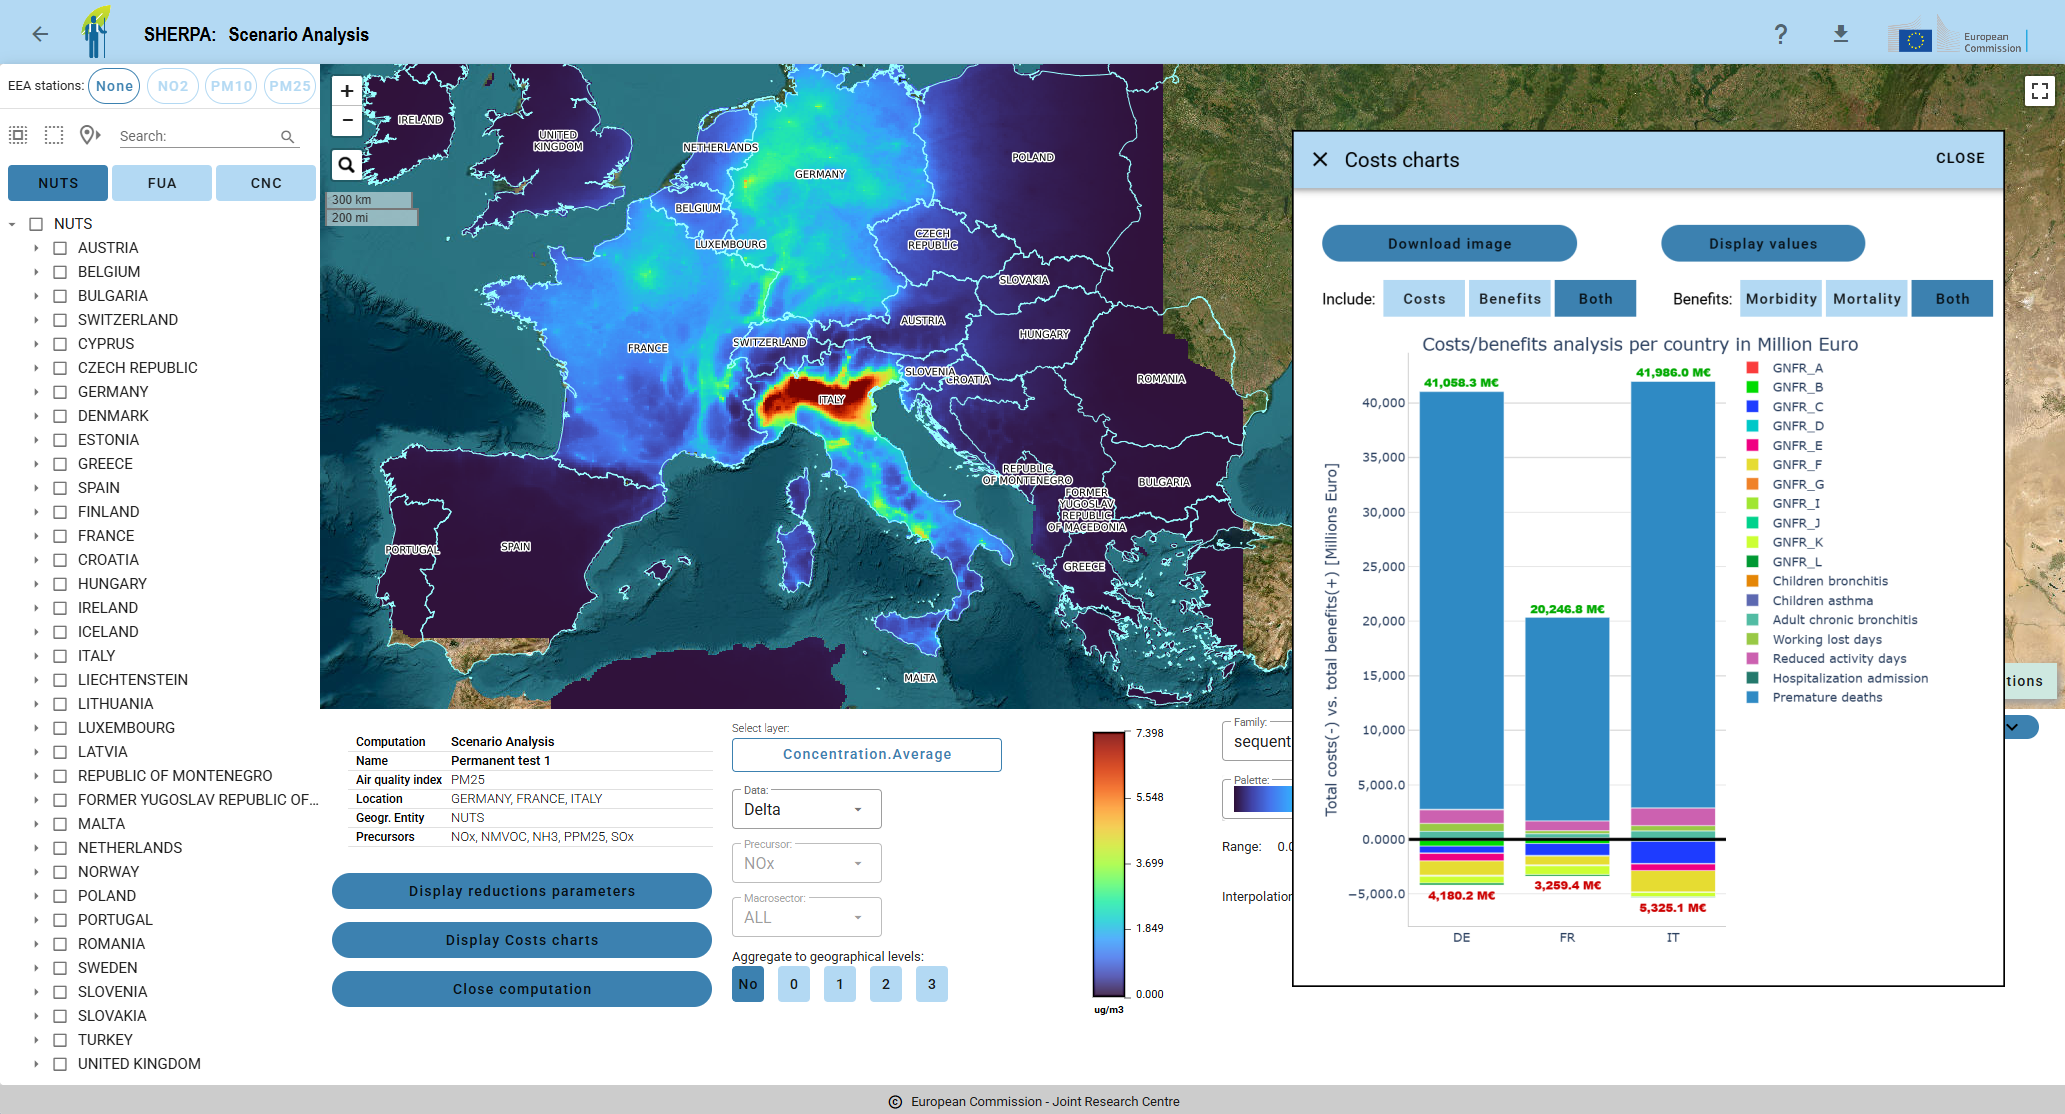Click Display Costs charts button
The height and width of the screenshot is (1114, 2065).
[522, 940]
